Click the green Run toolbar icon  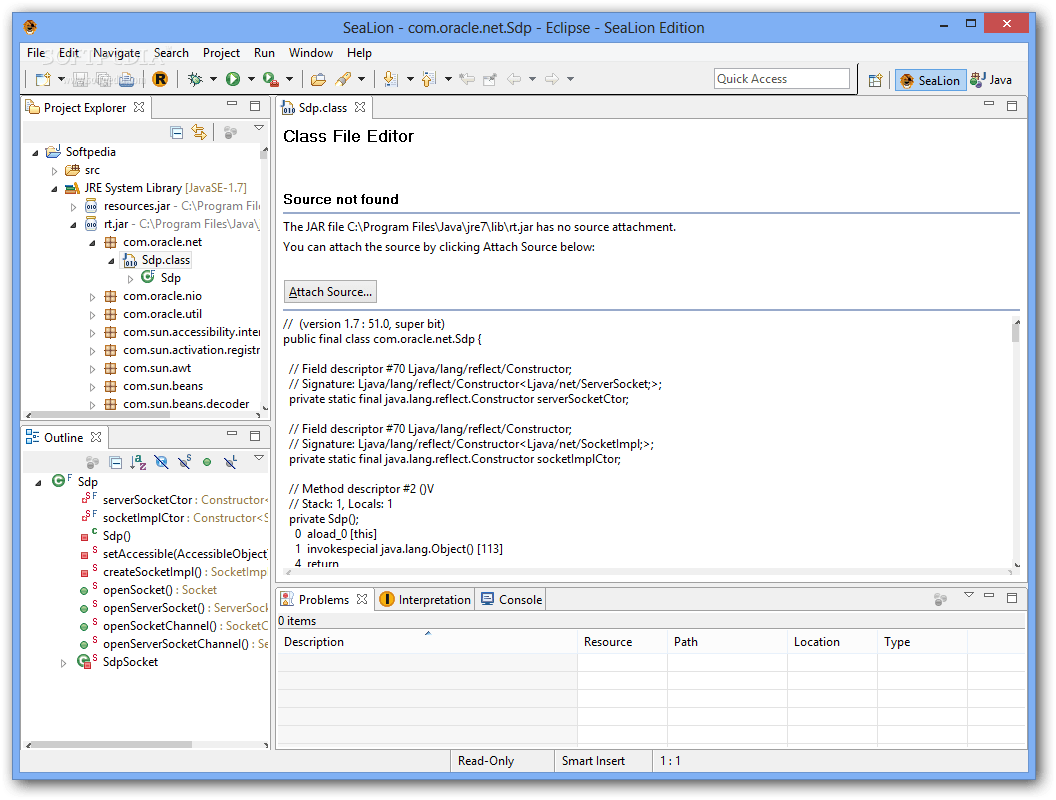(233, 79)
